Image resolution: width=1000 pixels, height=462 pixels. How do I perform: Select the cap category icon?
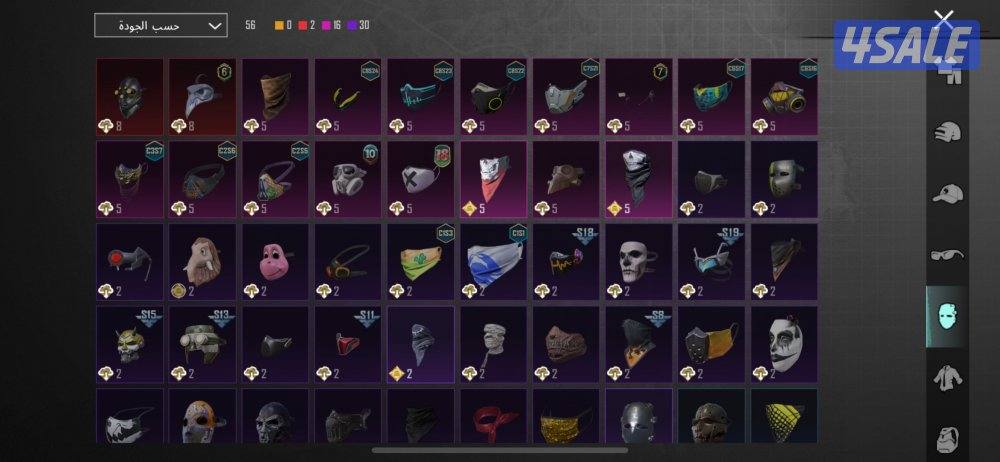click(948, 193)
